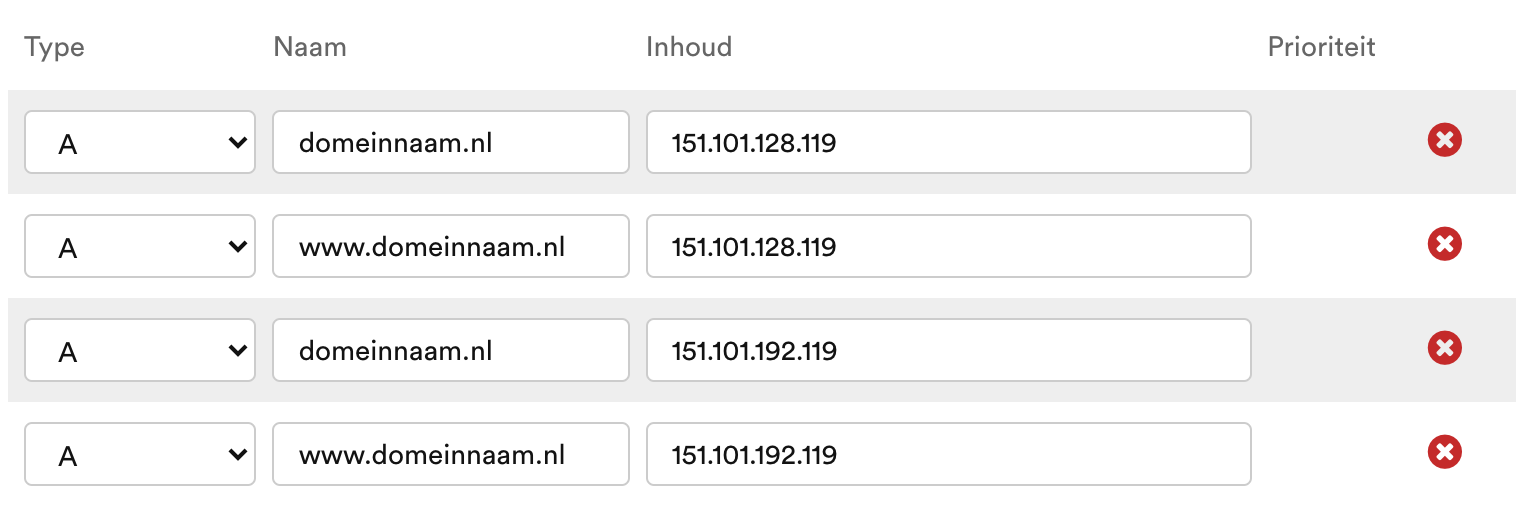This screenshot has width=1526, height=522.
Task: Remove the www.domeinnaam.nl record pointing to 151.101.128.119
Action: [x=1444, y=245]
